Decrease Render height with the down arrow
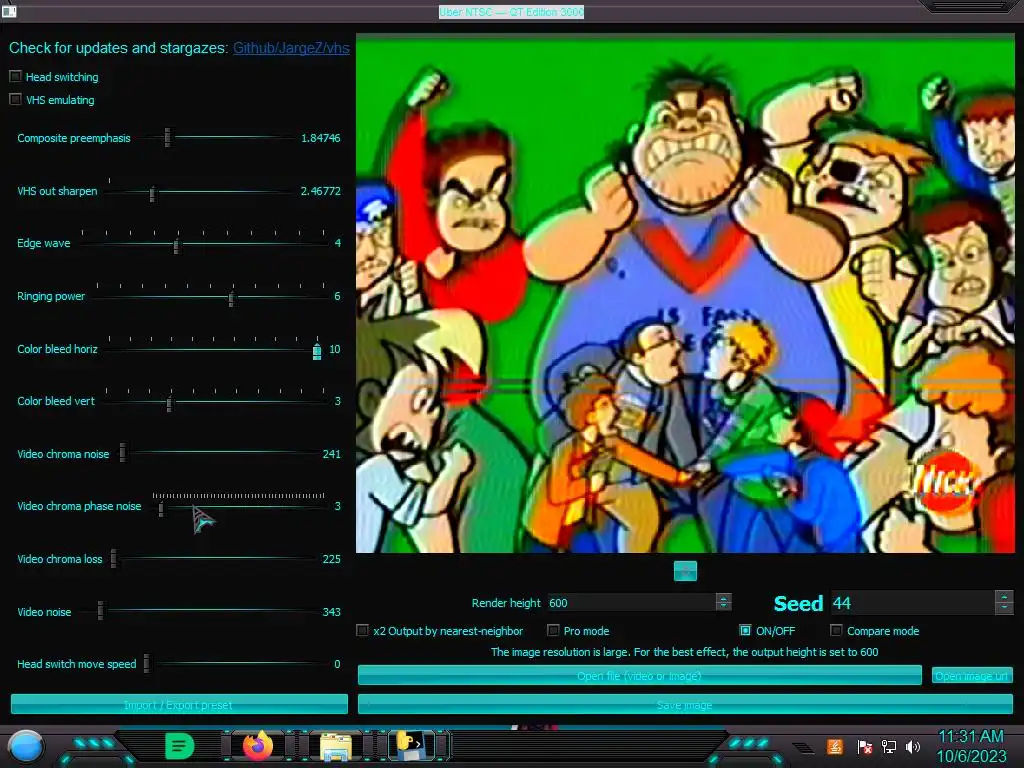The width and height of the screenshot is (1024, 768). [x=724, y=607]
